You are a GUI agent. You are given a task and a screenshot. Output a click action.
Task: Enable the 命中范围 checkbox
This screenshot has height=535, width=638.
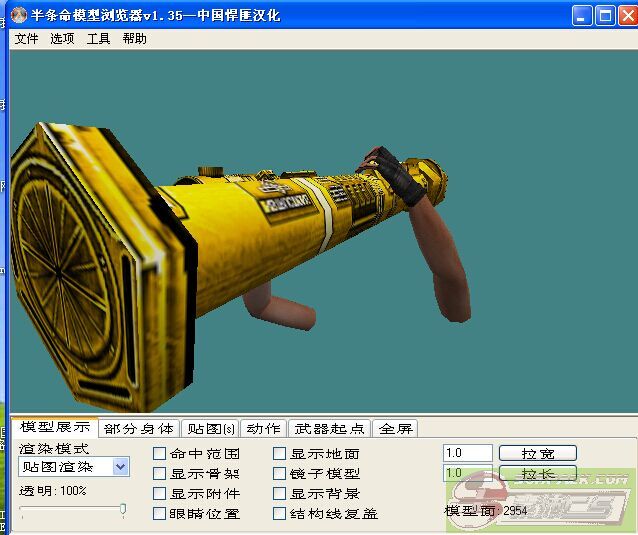pos(160,454)
